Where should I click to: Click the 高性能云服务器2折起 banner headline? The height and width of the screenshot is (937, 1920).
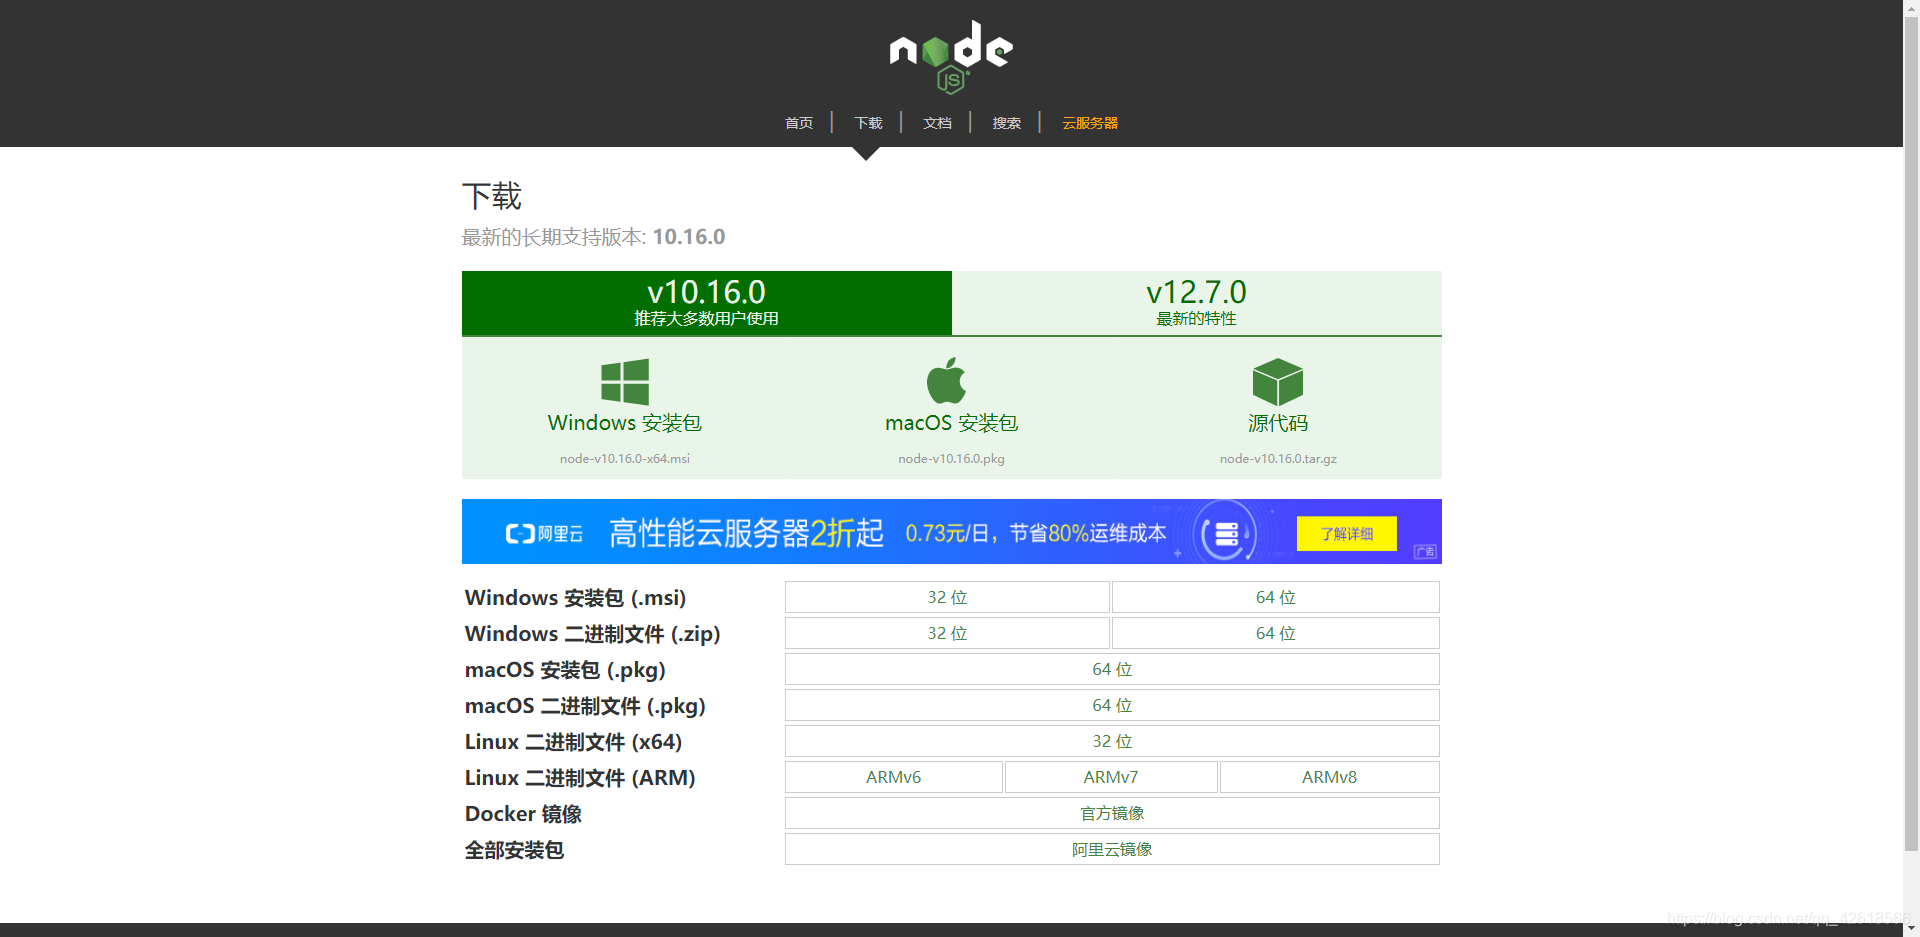[747, 533]
